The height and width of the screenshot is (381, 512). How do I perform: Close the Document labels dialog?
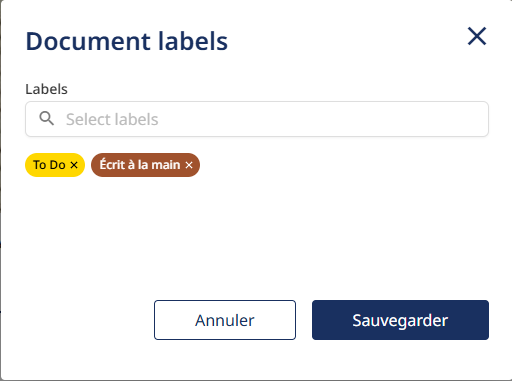point(477,36)
